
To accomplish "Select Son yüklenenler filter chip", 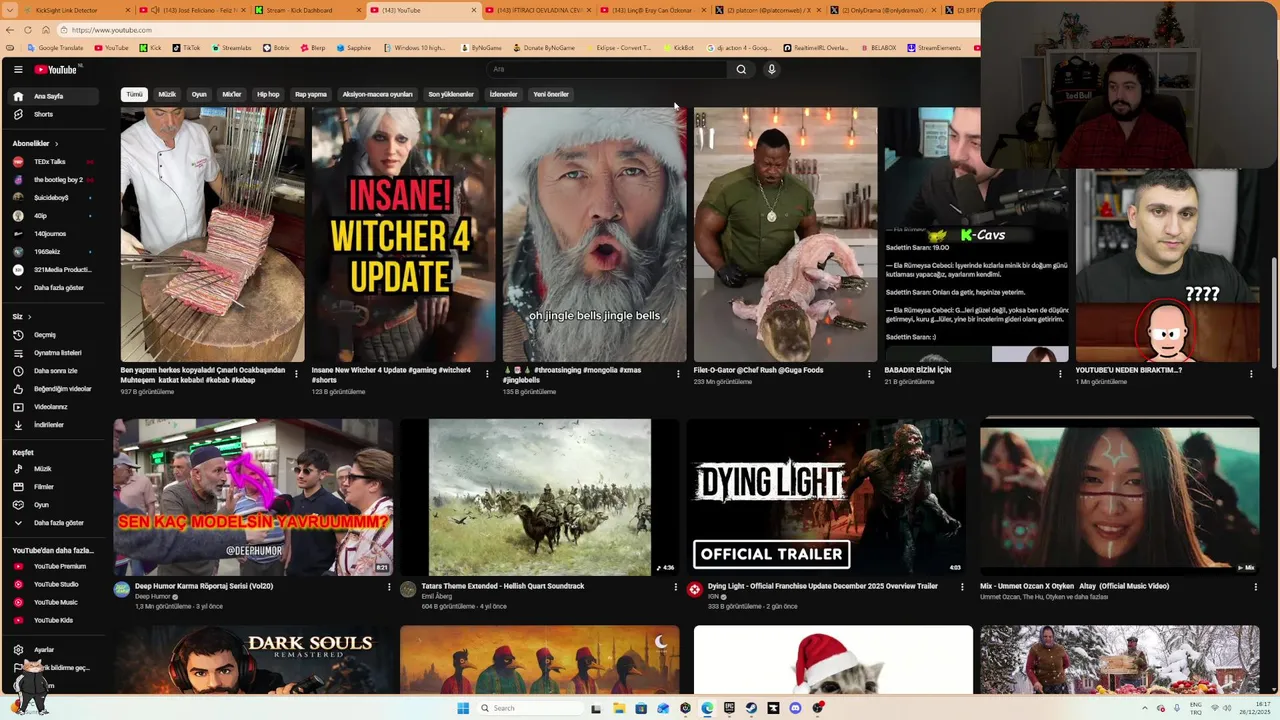I will (451, 94).
